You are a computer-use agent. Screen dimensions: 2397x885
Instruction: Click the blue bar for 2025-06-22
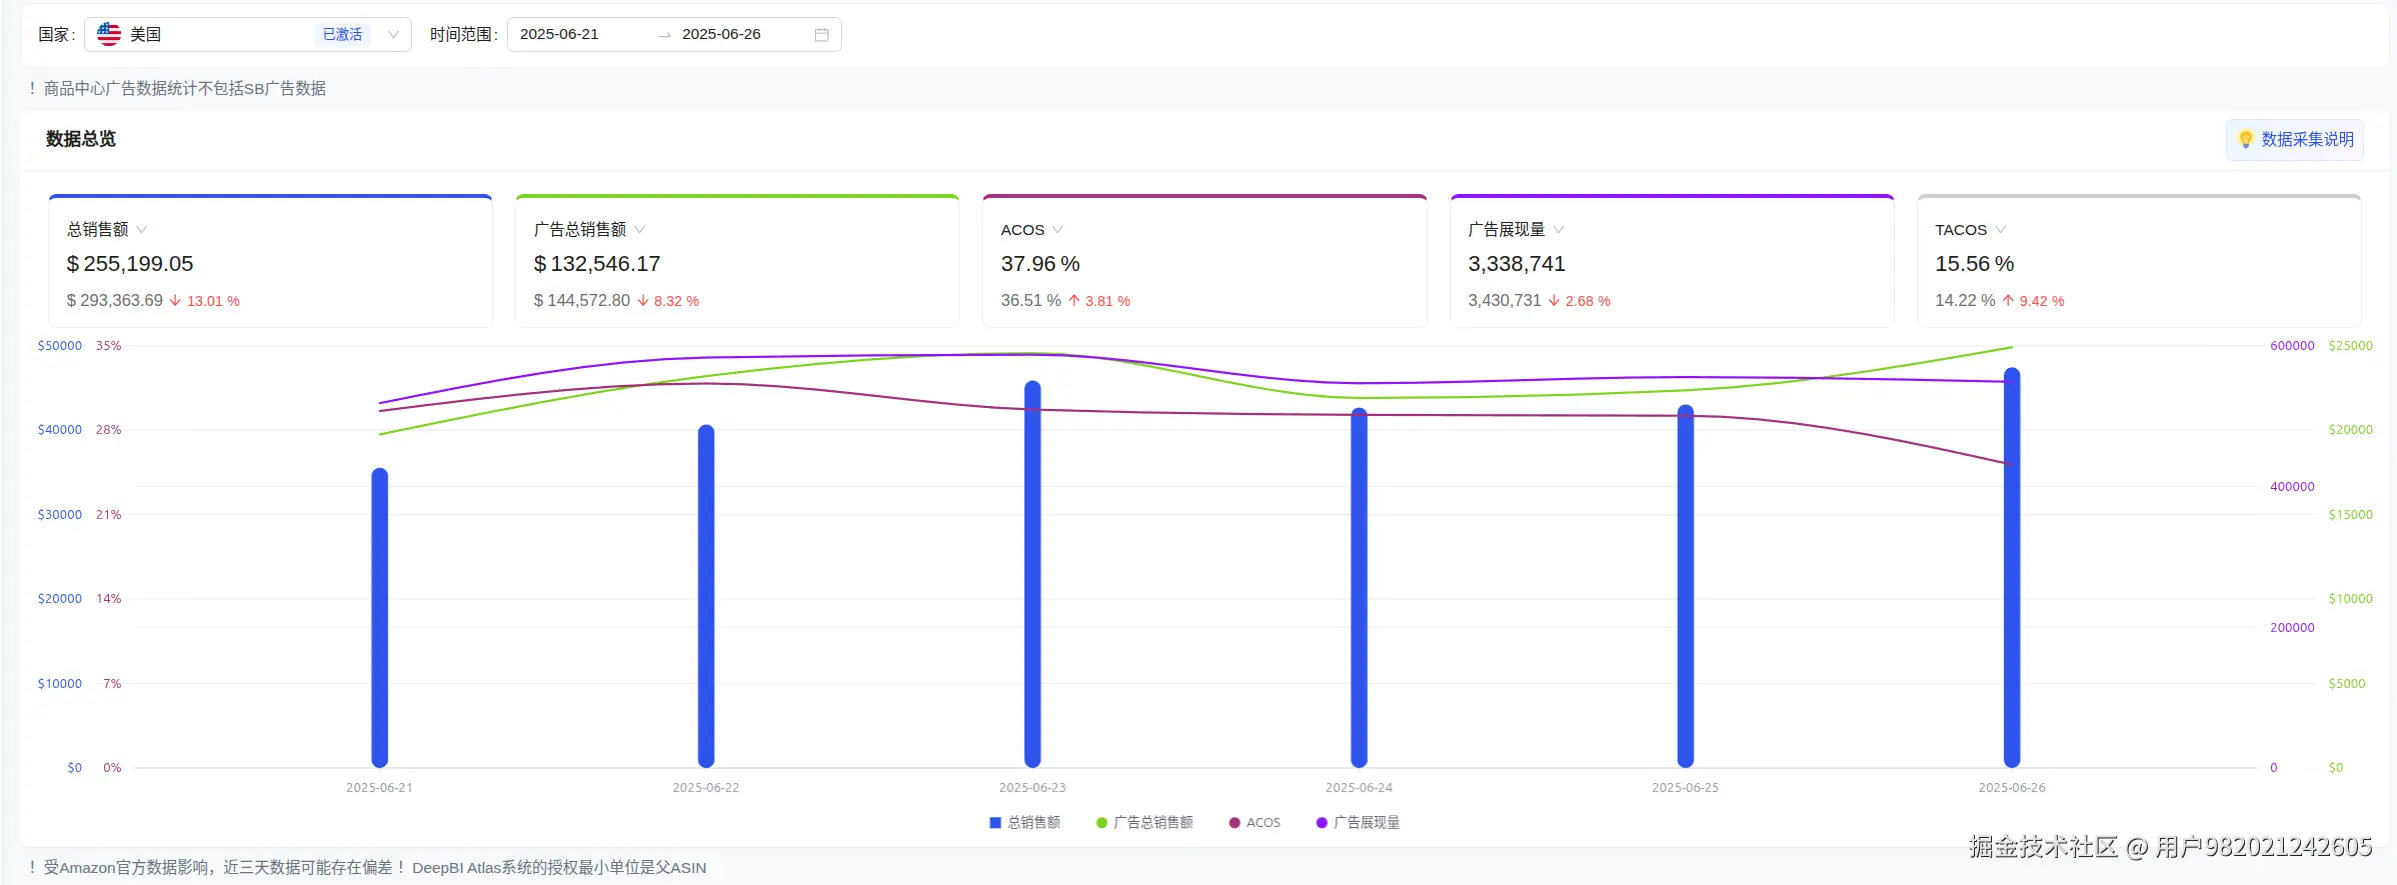click(706, 596)
